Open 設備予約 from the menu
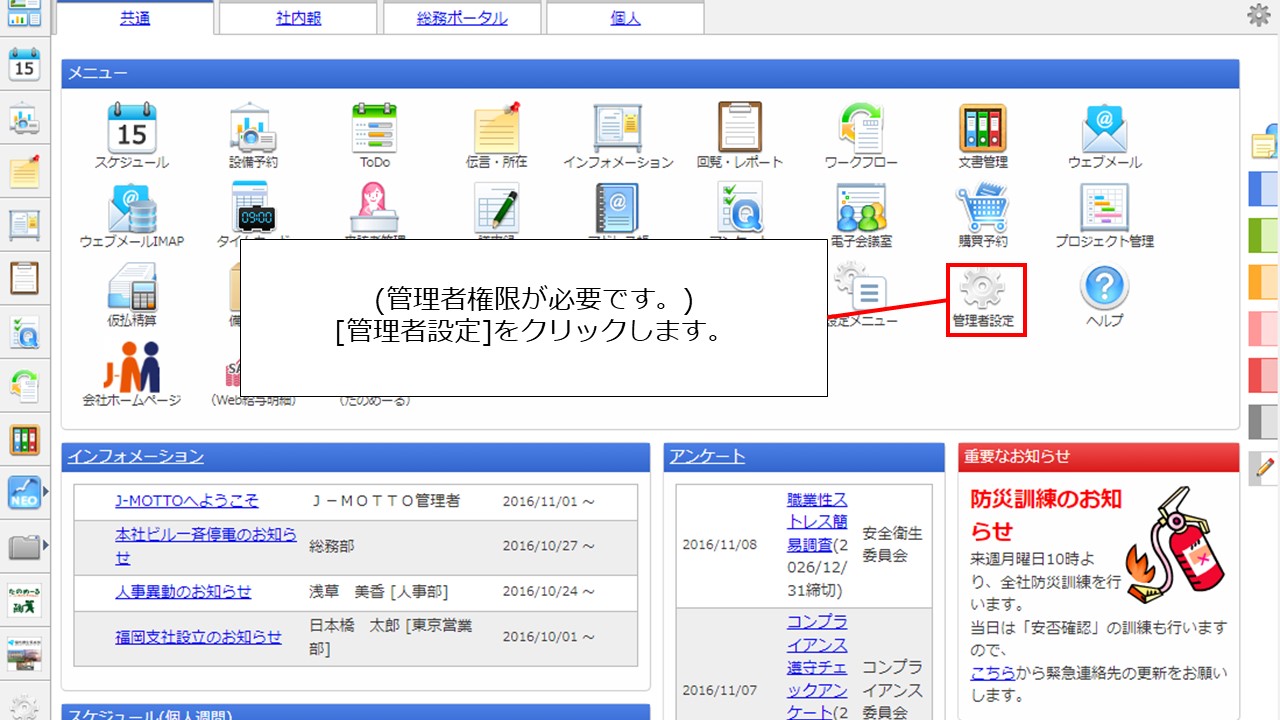Viewport: 1280px width, 720px height. [253, 134]
